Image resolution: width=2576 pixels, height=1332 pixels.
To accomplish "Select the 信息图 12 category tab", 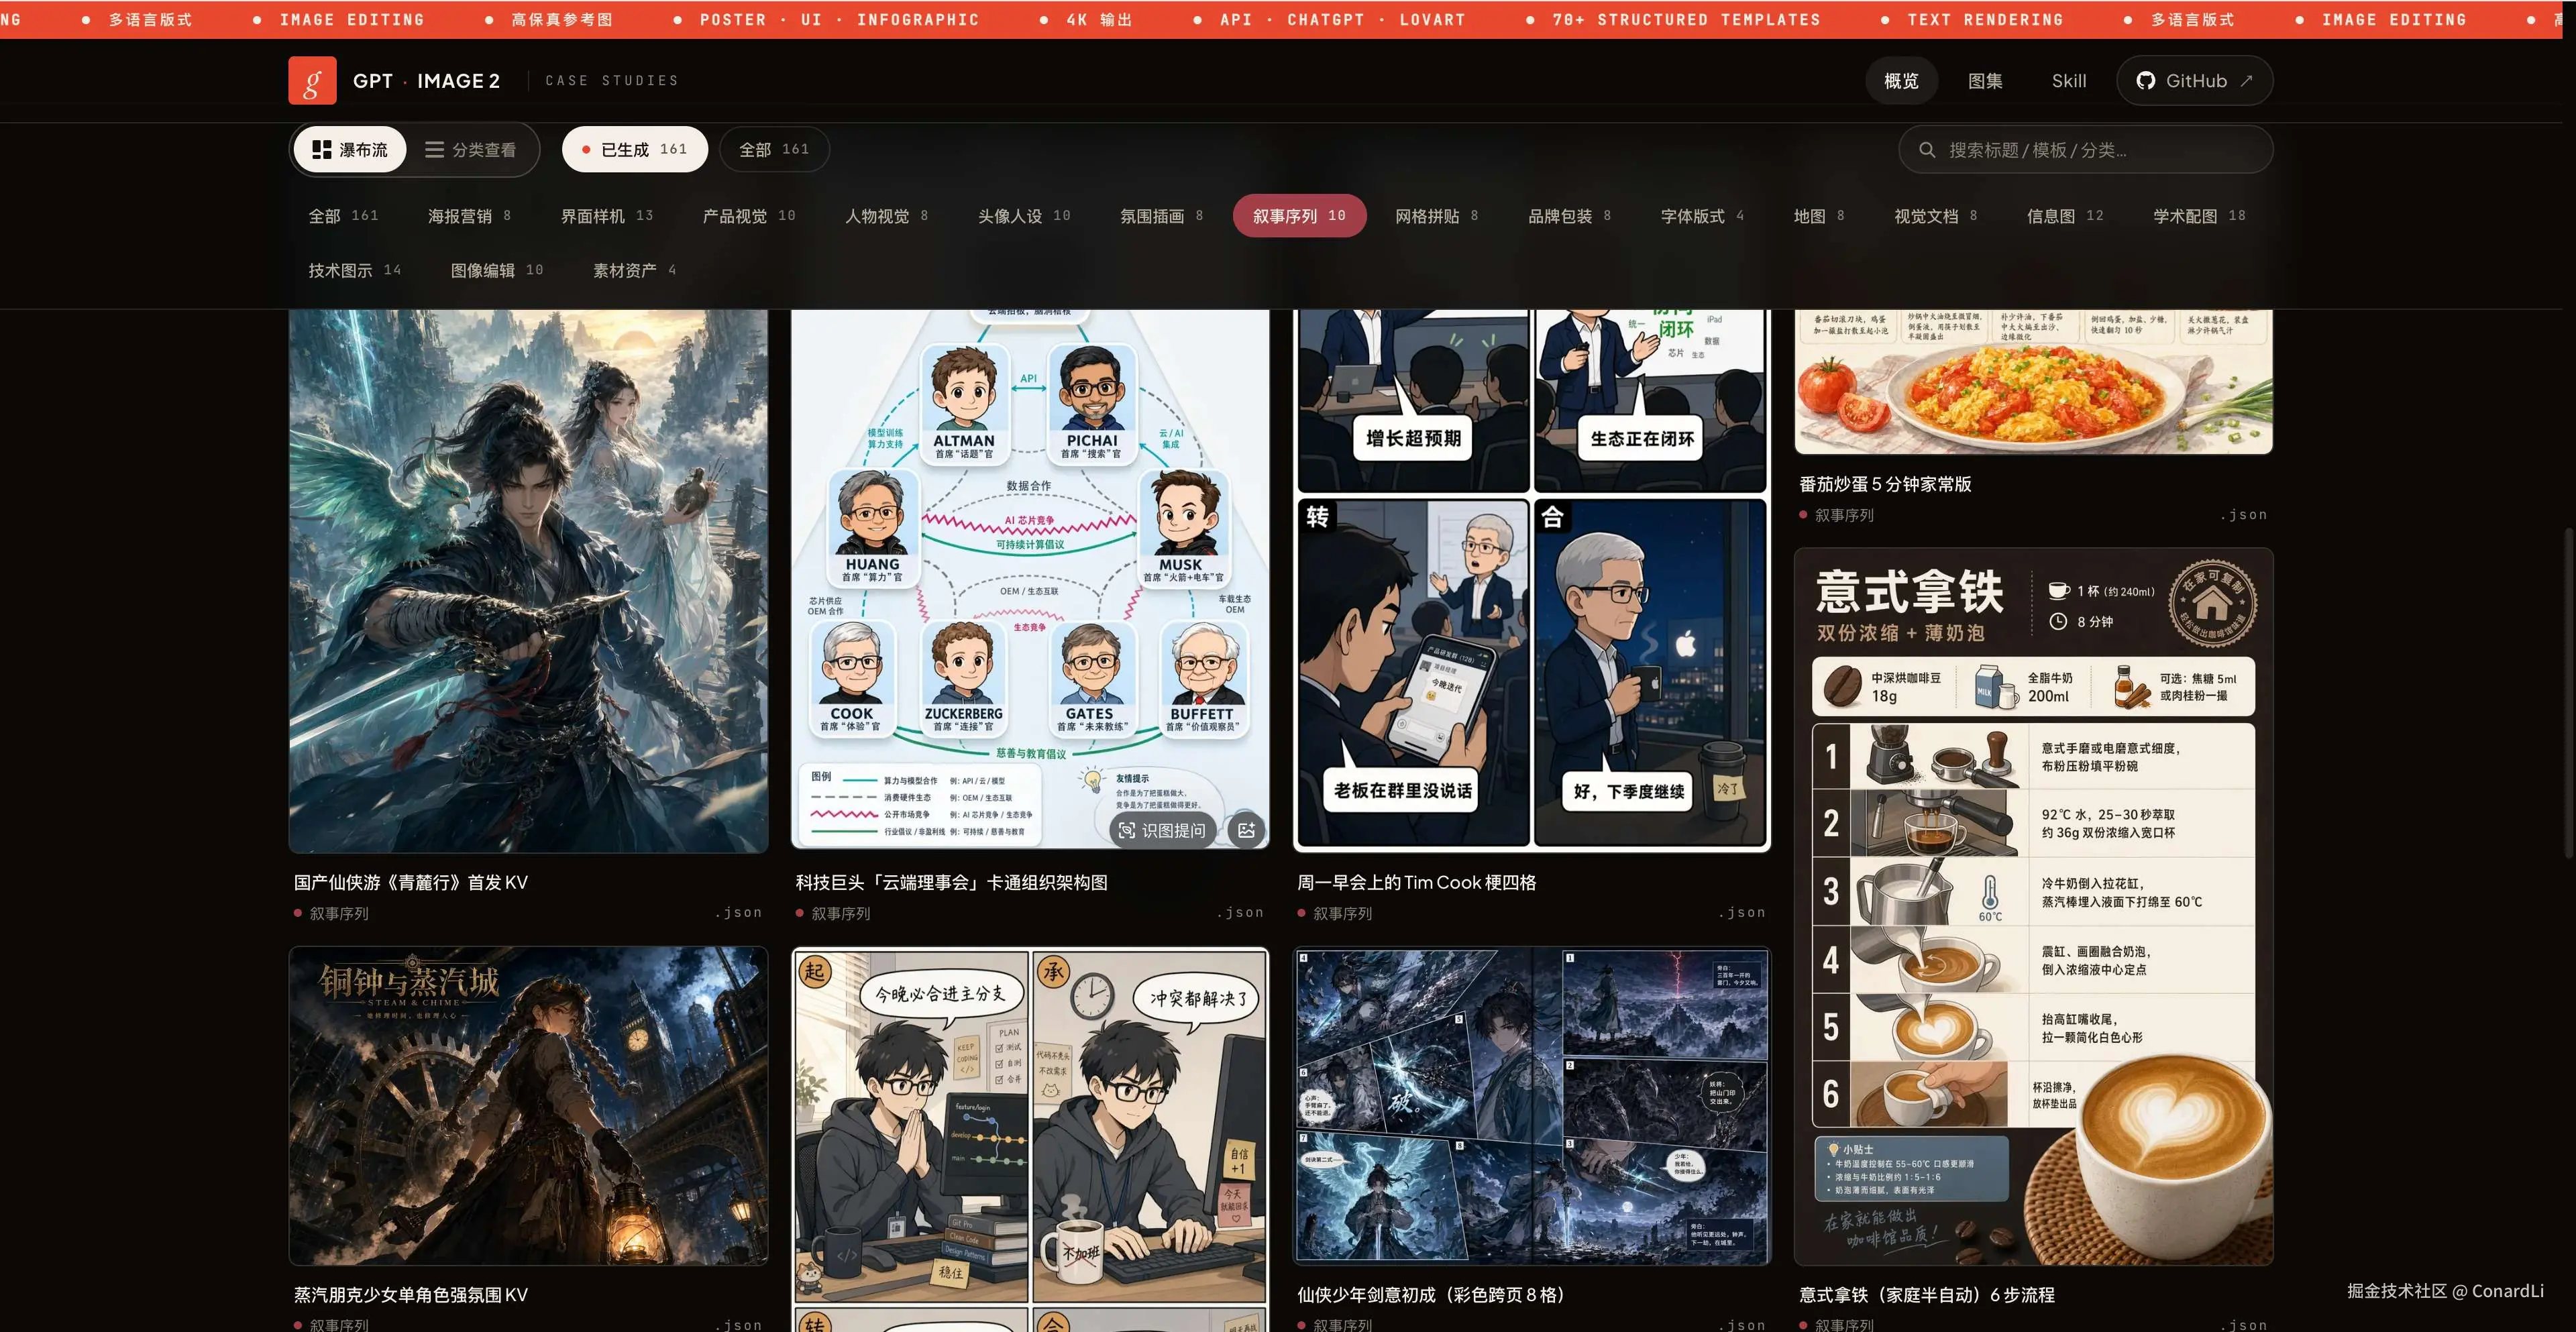I will pyautogui.click(x=2062, y=215).
